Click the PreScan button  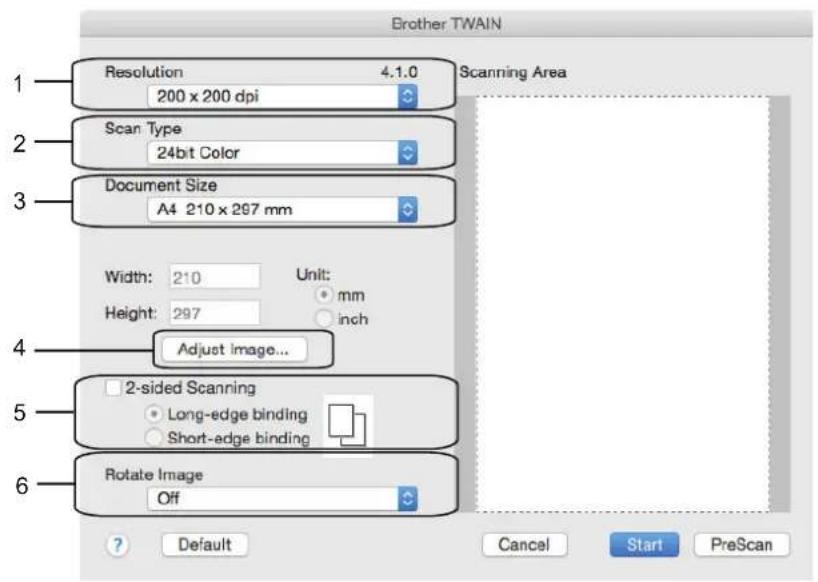[x=741, y=545]
